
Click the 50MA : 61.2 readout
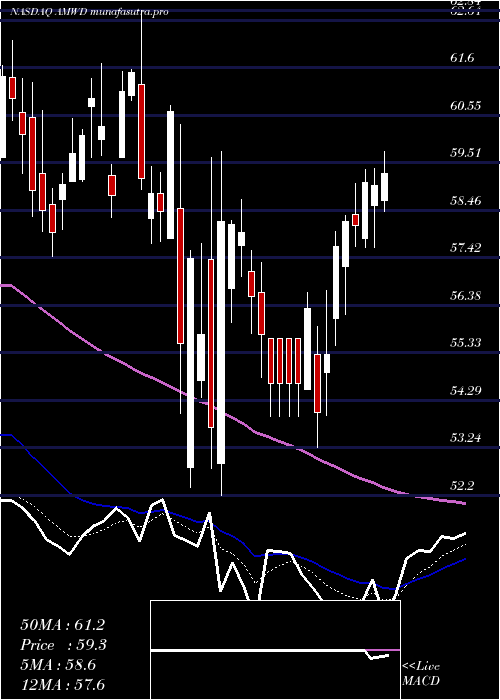pos(62,625)
